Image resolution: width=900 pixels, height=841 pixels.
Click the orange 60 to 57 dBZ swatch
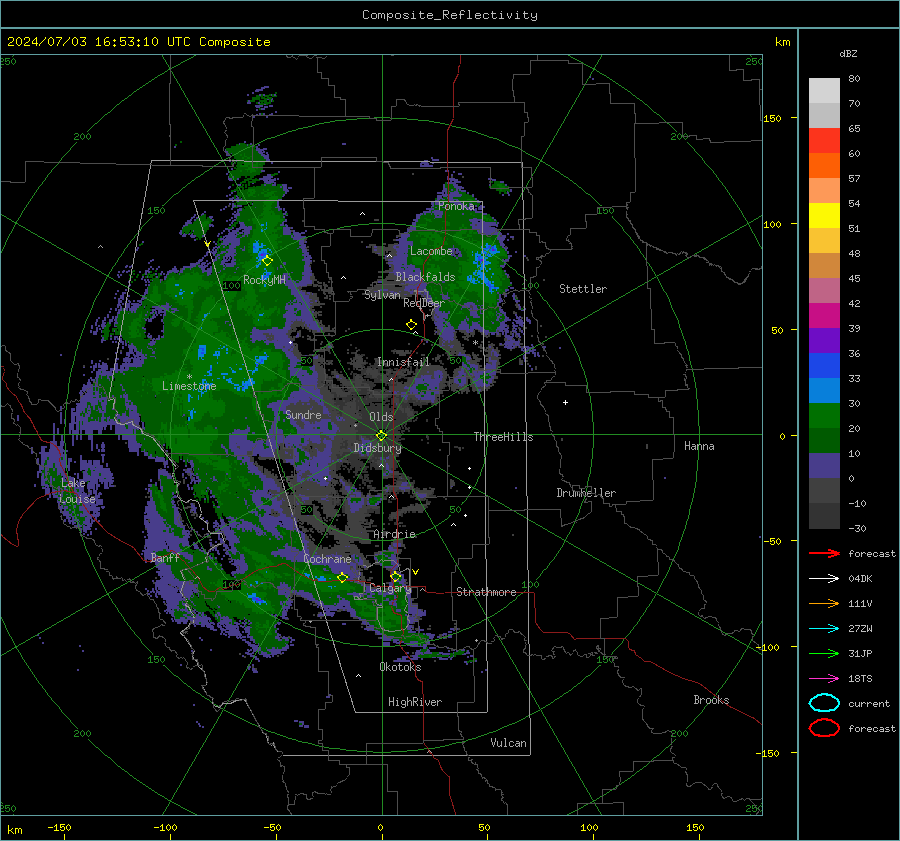tap(824, 165)
